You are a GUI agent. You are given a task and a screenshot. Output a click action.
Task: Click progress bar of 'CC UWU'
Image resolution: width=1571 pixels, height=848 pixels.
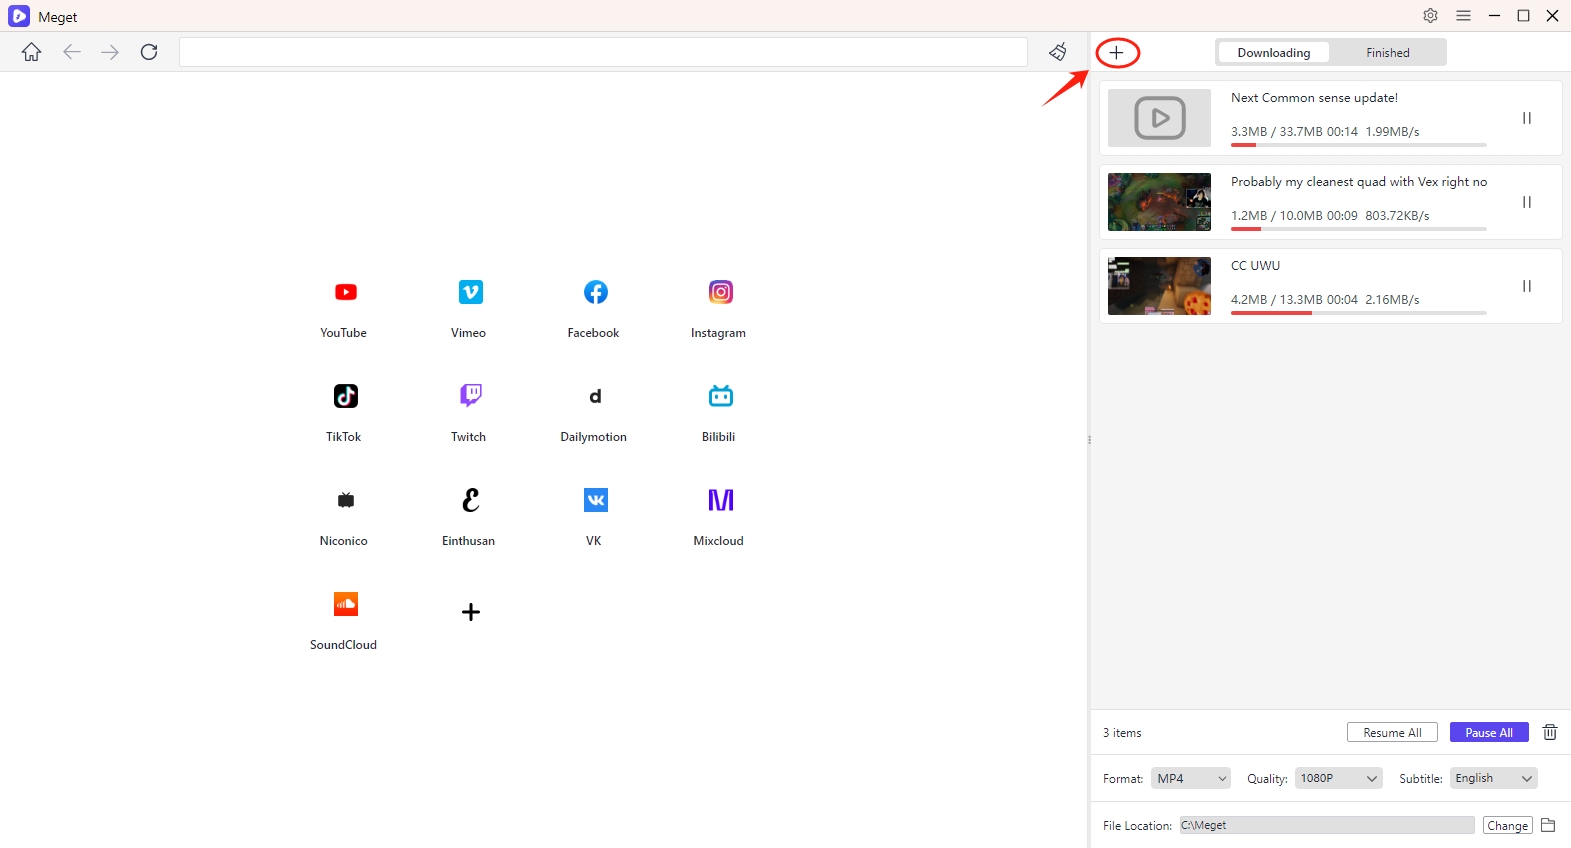click(1359, 313)
